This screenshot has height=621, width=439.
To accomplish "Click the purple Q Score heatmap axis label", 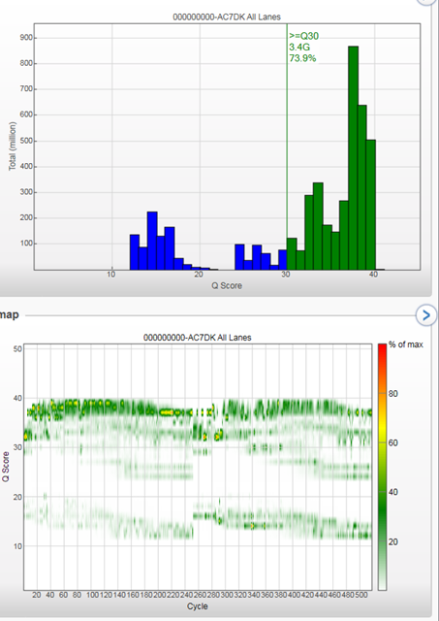I will tap(6, 467).
